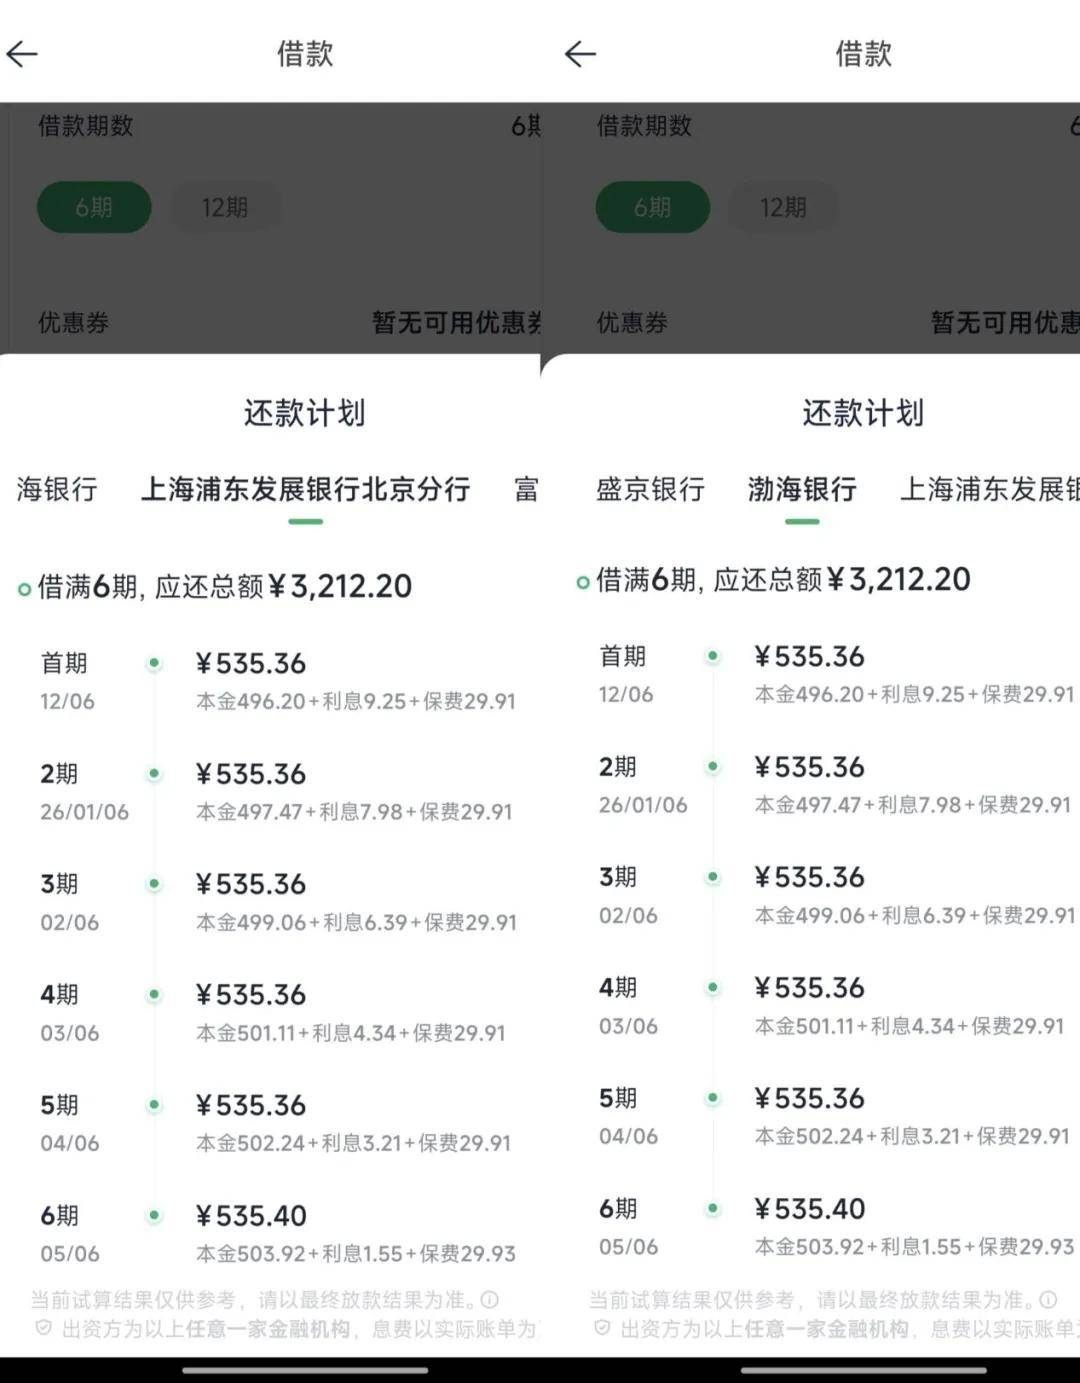The image size is (1080, 1383).
Task: Click green circle beside right total repayment
Action: click(x=583, y=582)
